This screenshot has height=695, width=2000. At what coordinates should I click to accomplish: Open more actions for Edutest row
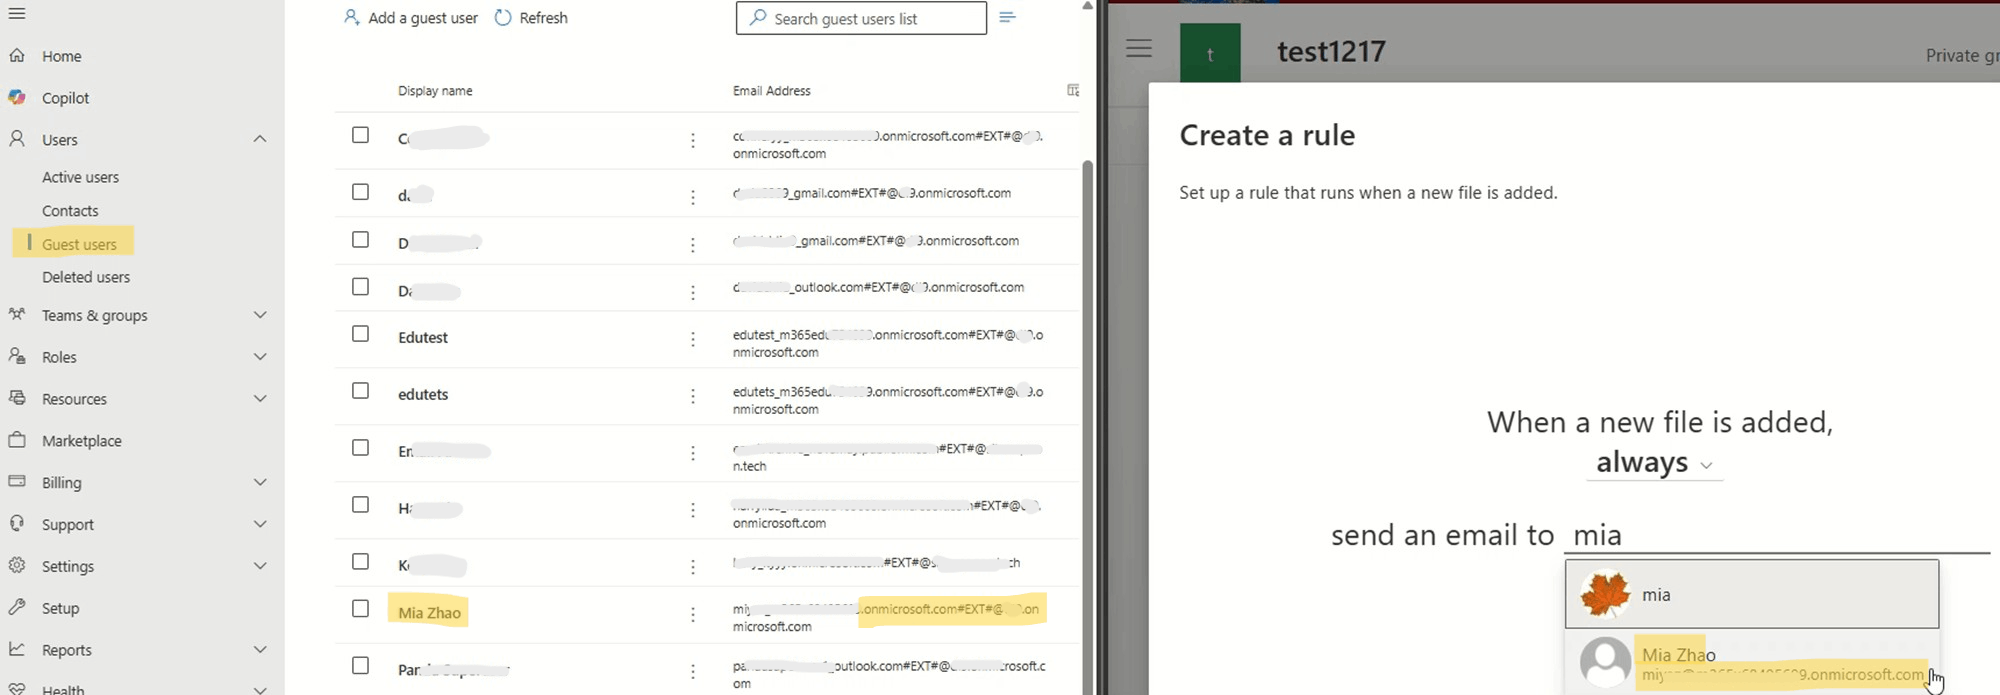coord(692,340)
